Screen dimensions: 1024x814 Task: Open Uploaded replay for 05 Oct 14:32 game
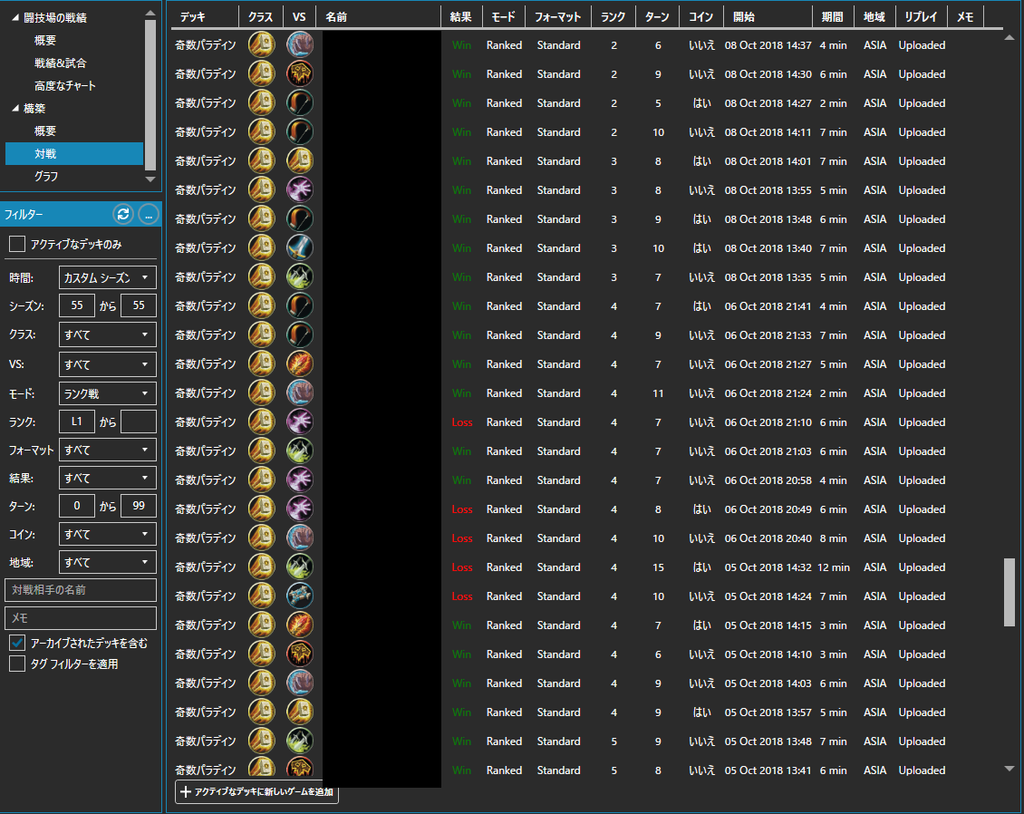(921, 567)
